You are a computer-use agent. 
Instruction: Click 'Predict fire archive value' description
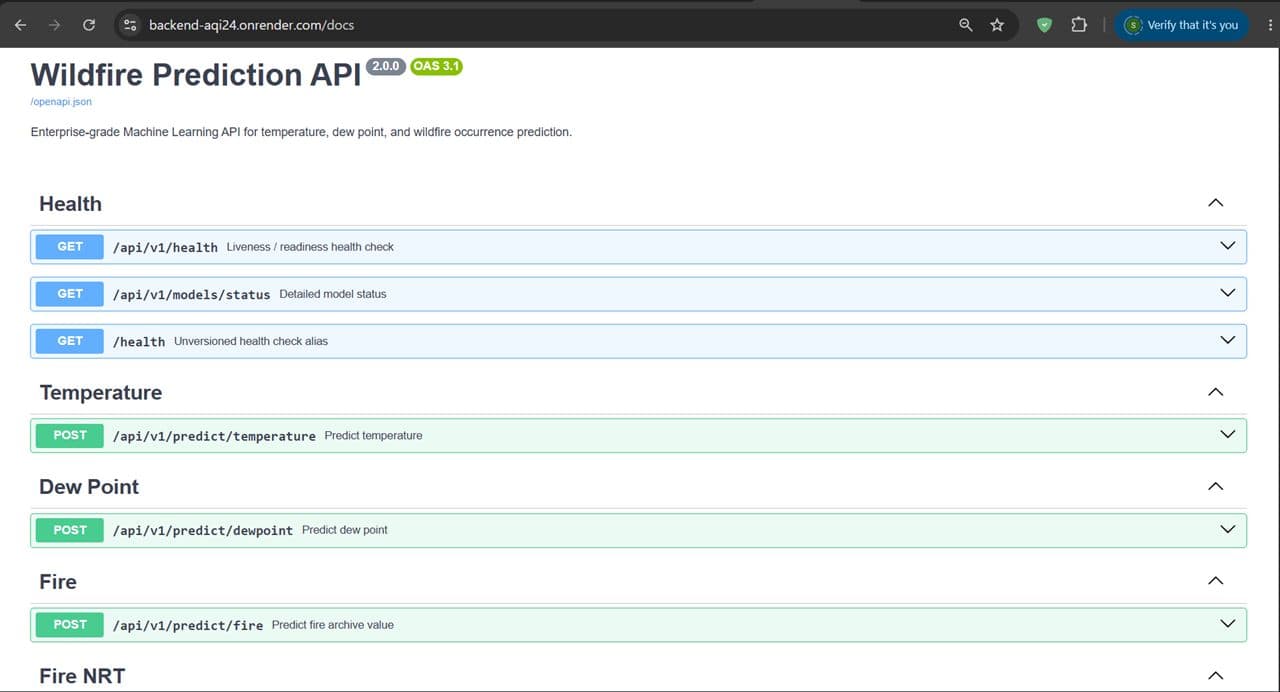(333, 625)
